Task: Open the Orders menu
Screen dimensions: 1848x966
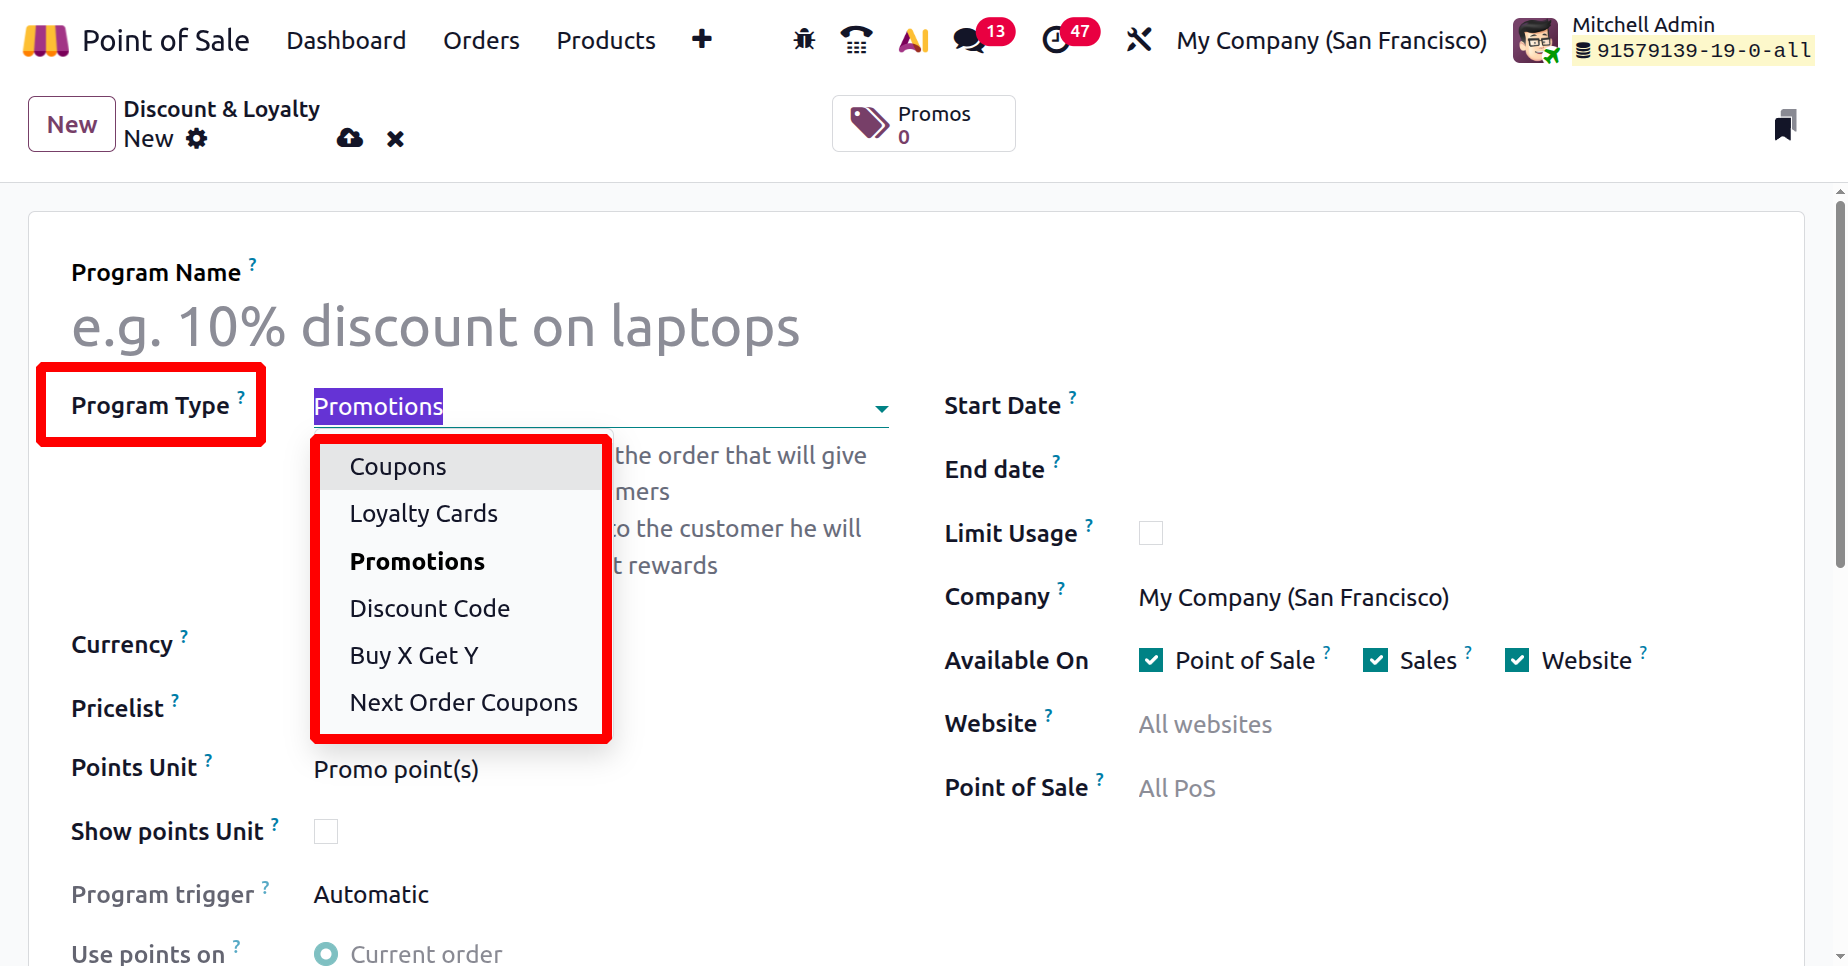Action: pos(481,40)
